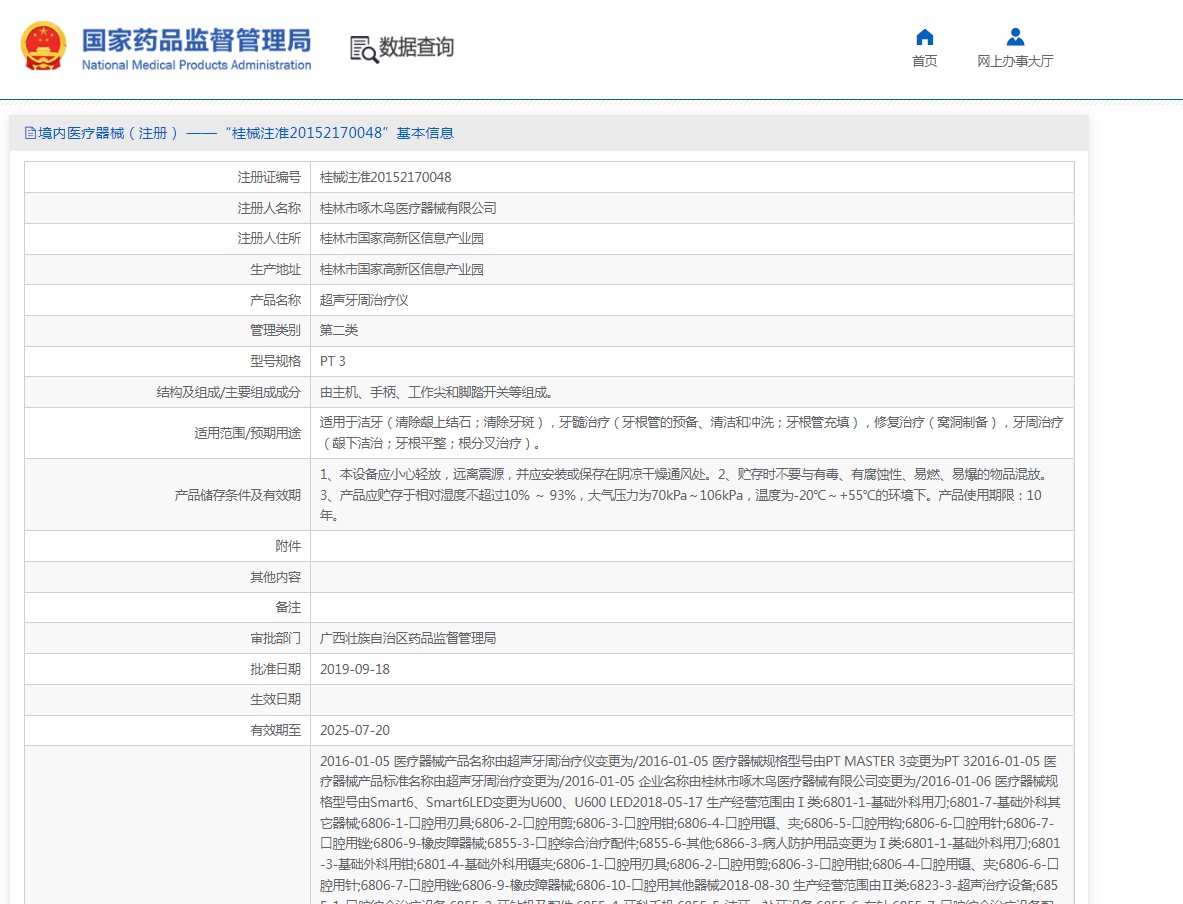Screen dimensions: 1183x904
Task: Click the national emblem logo
Action: tap(43, 46)
